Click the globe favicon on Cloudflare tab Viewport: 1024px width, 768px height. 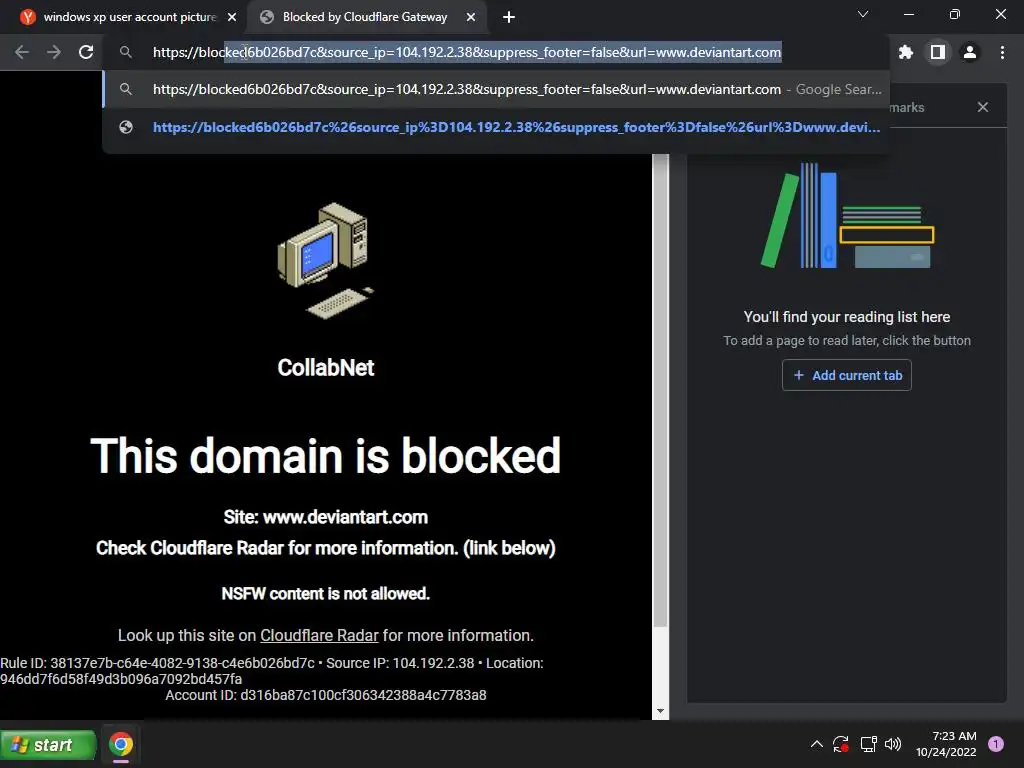(266, 17)
